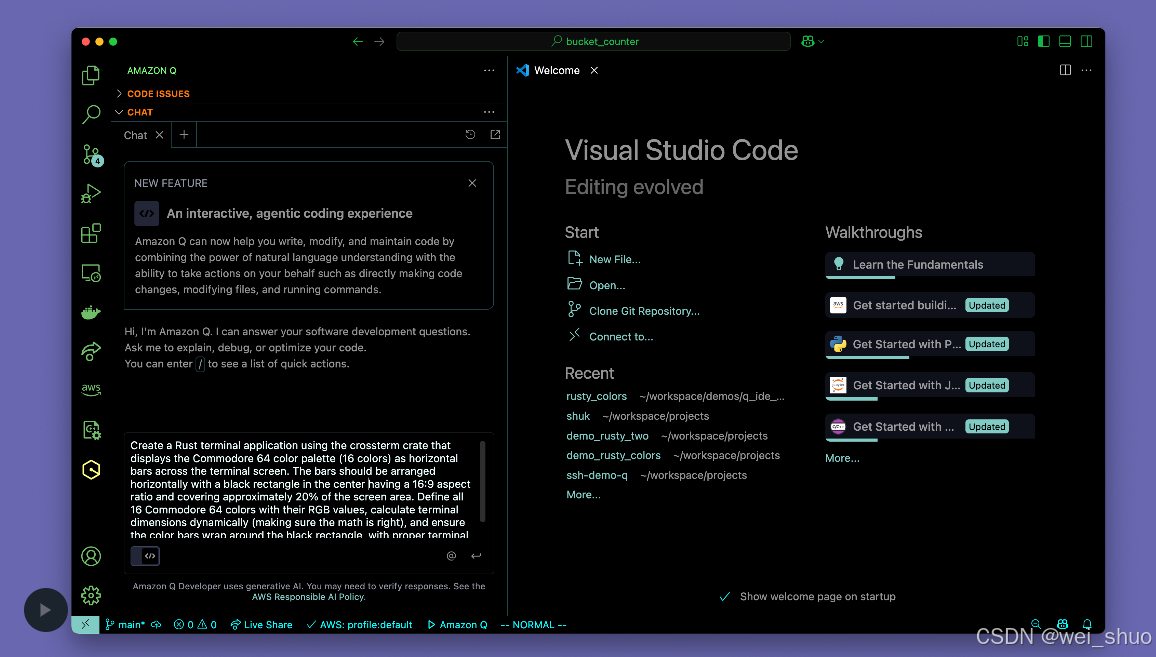The image size is (1156, 657).
Task: Send the prompt with the return arrow
Action: click(476, 556)
